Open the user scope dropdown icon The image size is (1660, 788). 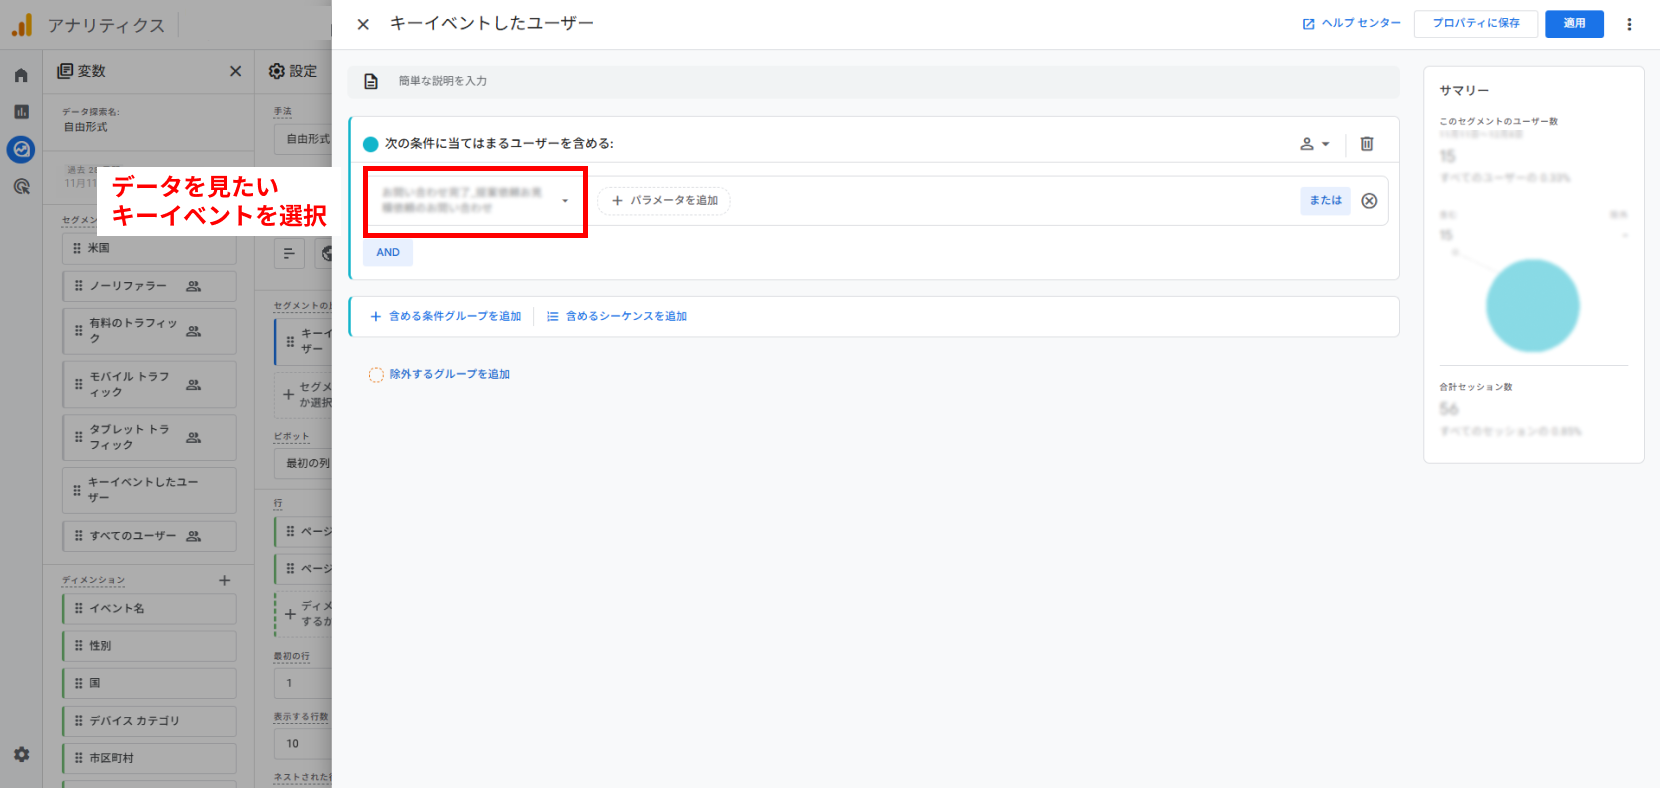[1315, 144]
